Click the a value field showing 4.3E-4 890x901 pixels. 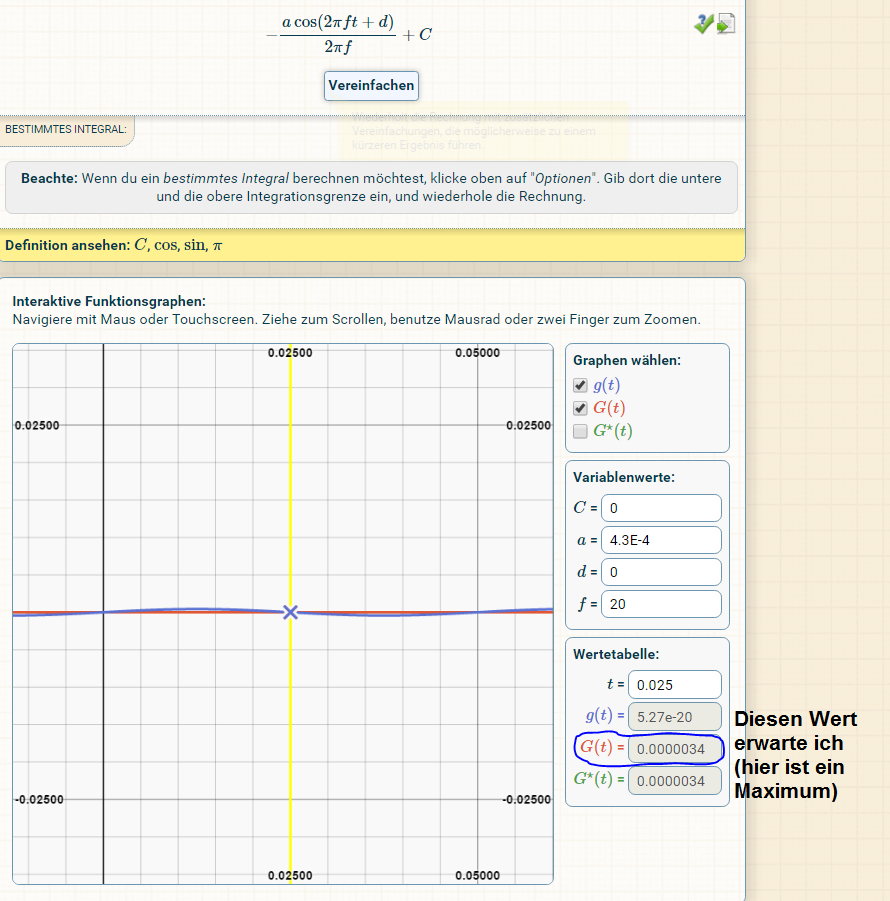coord(661,540)
